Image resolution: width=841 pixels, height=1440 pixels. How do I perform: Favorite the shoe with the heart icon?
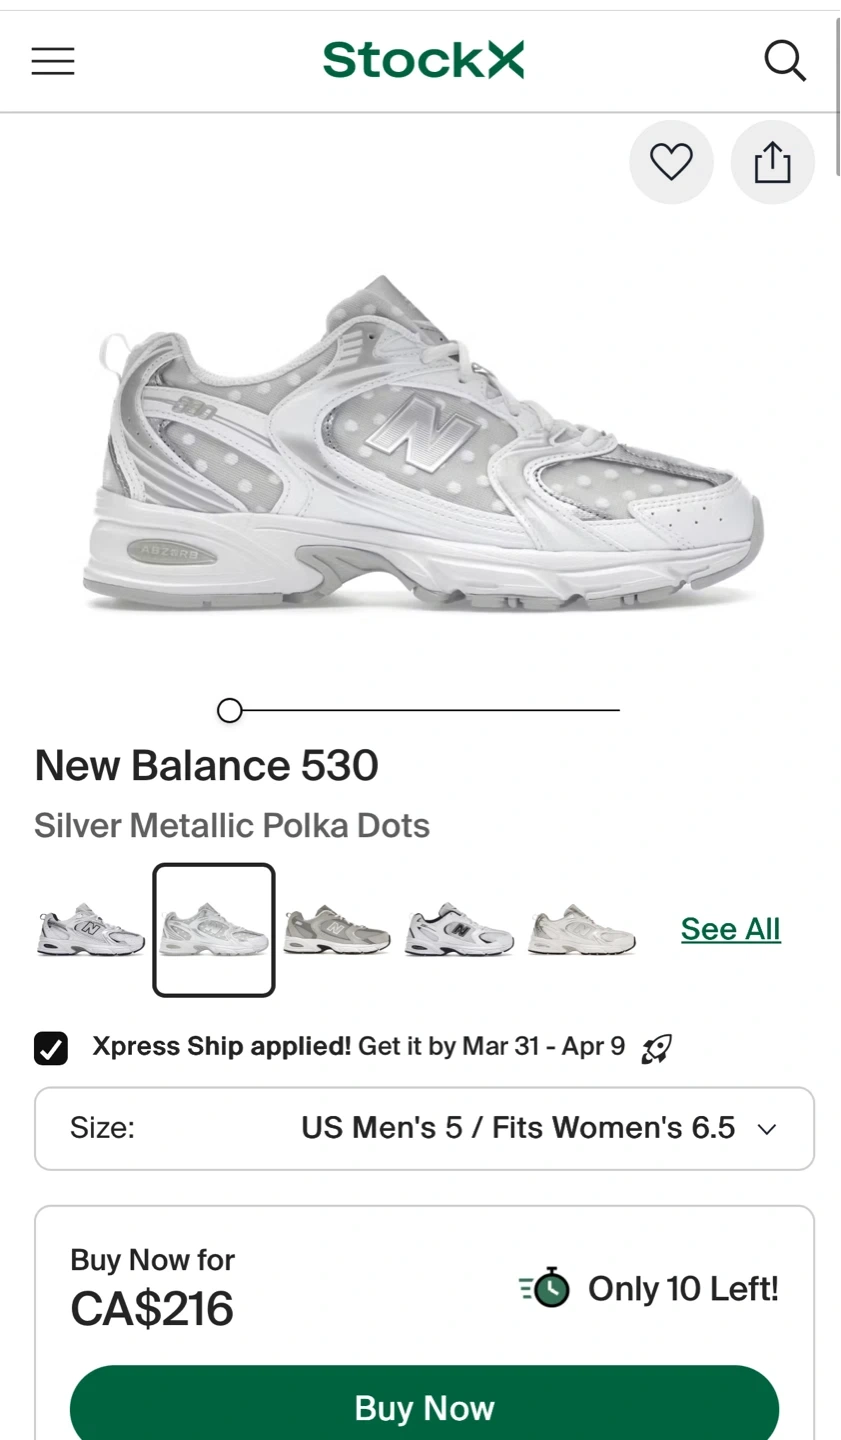(x=671, y=162)
